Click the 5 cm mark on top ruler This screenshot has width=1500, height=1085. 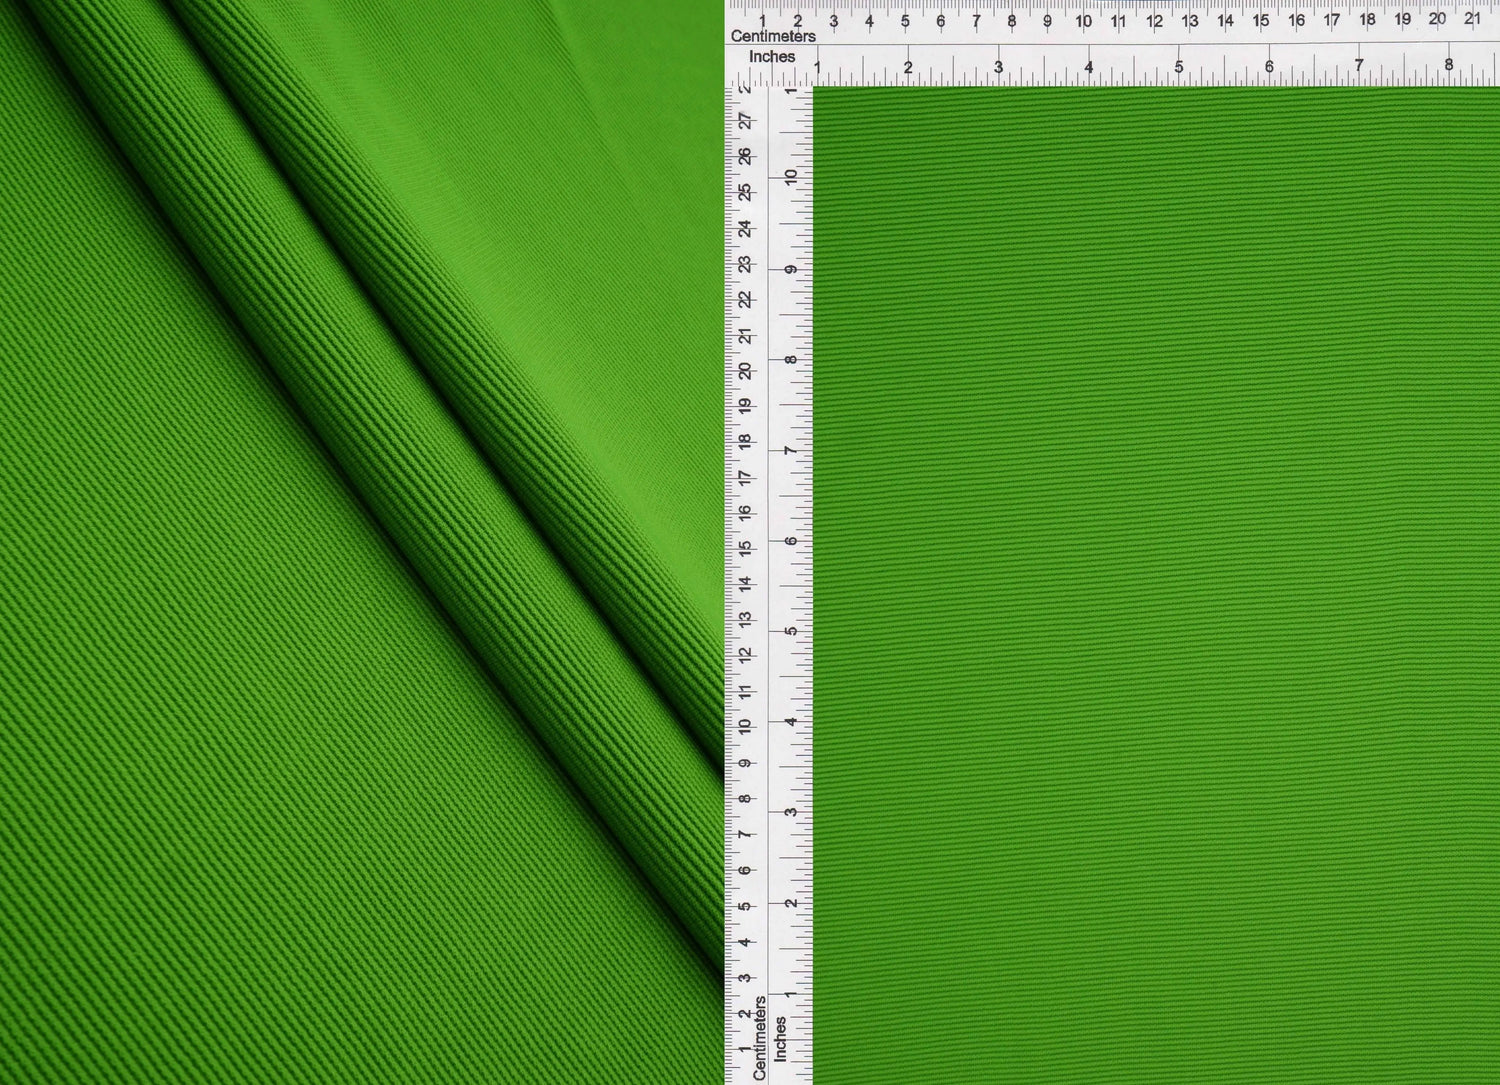pyautogui.click(x=905, y=21)
